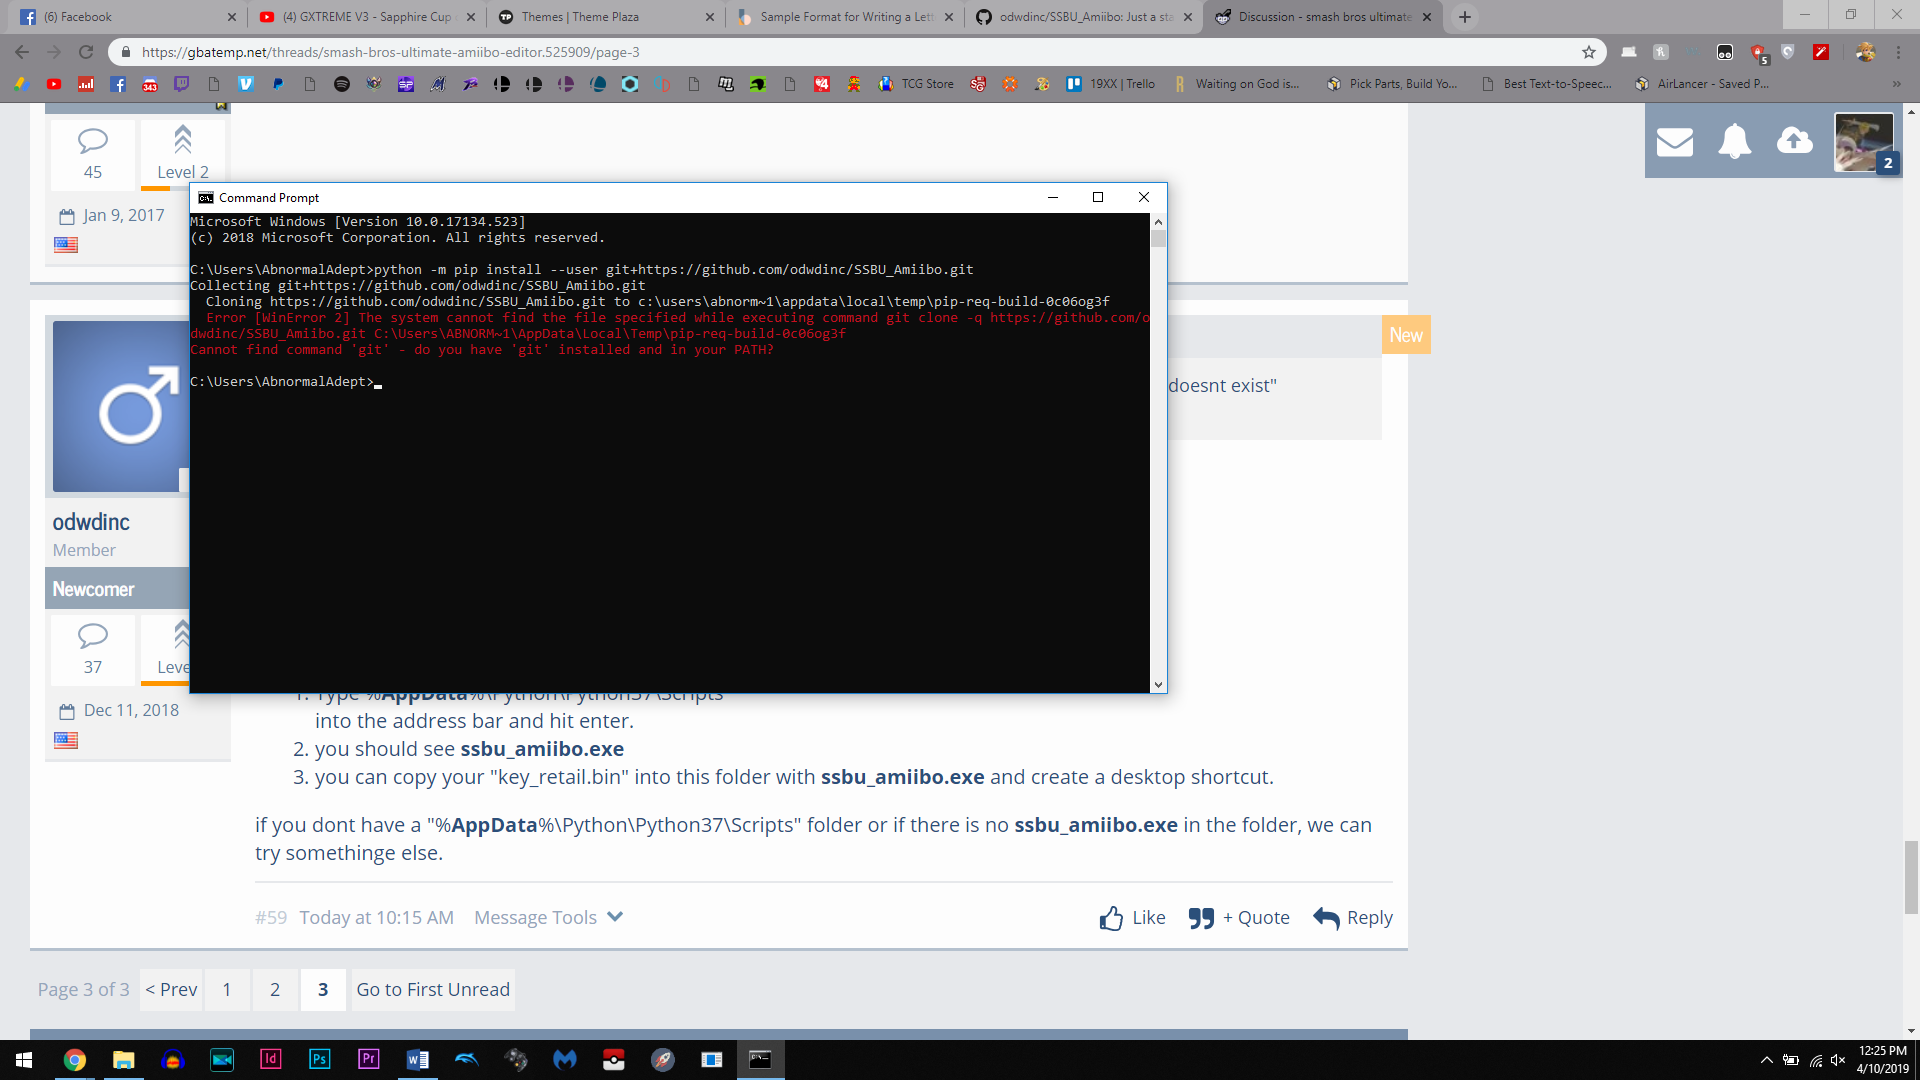This screenshot has width=1920, height=1080.
Task: Go to the previous page with Prev
Action: coord(171,990)
